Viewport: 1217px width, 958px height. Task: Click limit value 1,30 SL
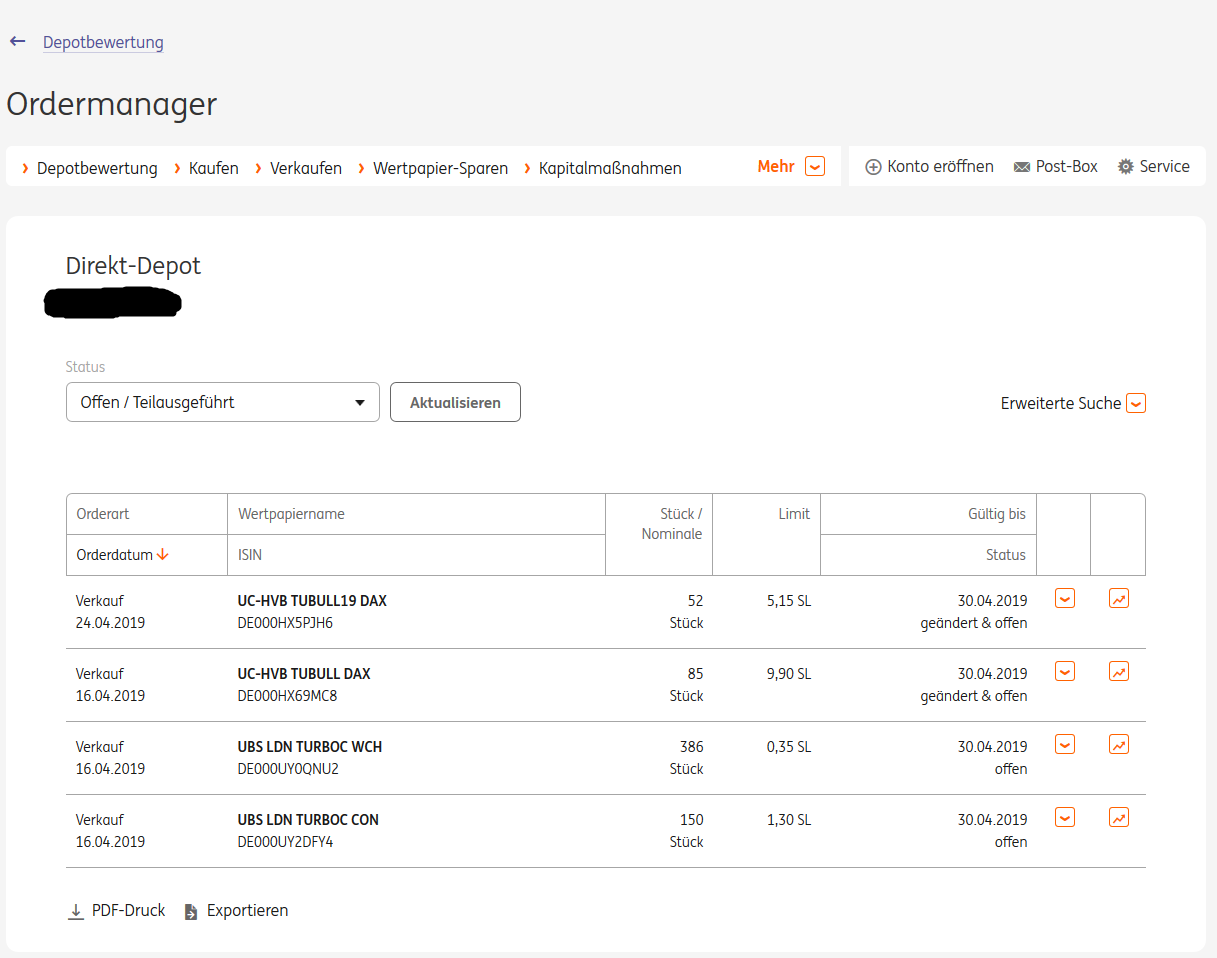pos(789,820)
